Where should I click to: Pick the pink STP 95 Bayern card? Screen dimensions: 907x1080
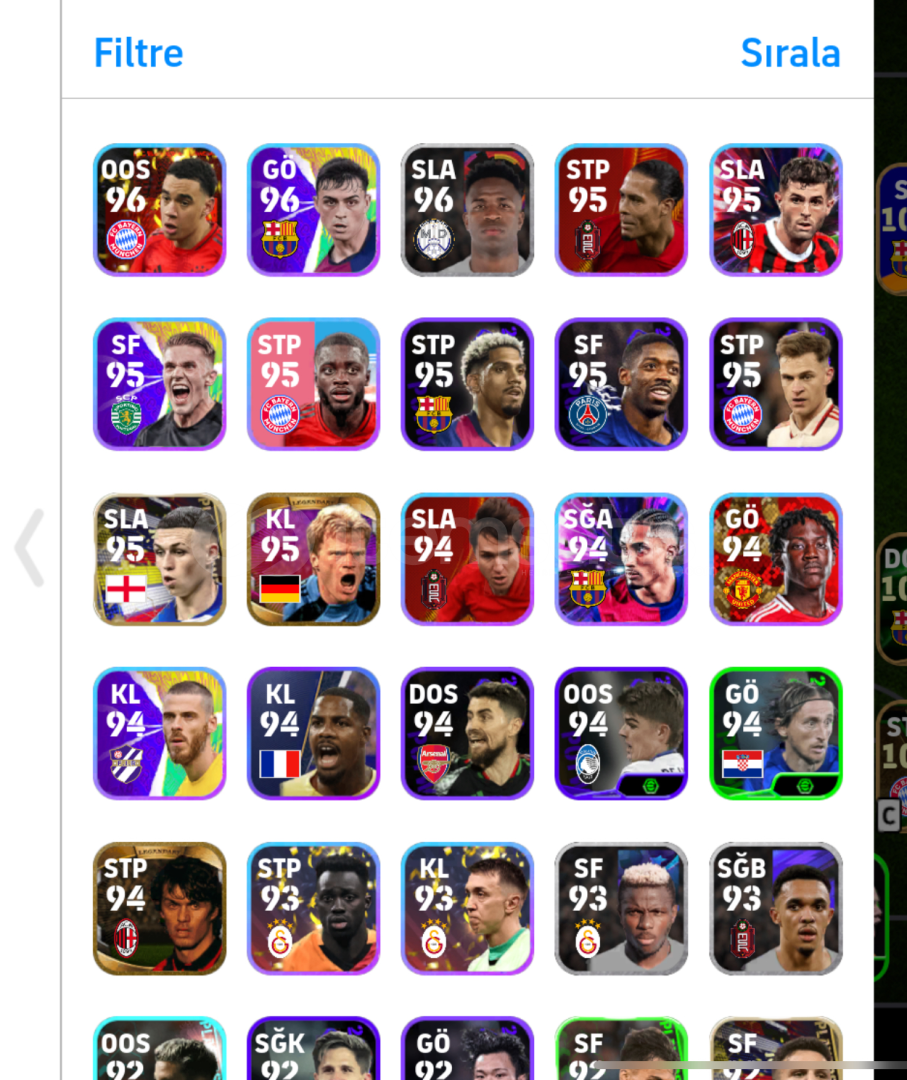coord(313,384)
